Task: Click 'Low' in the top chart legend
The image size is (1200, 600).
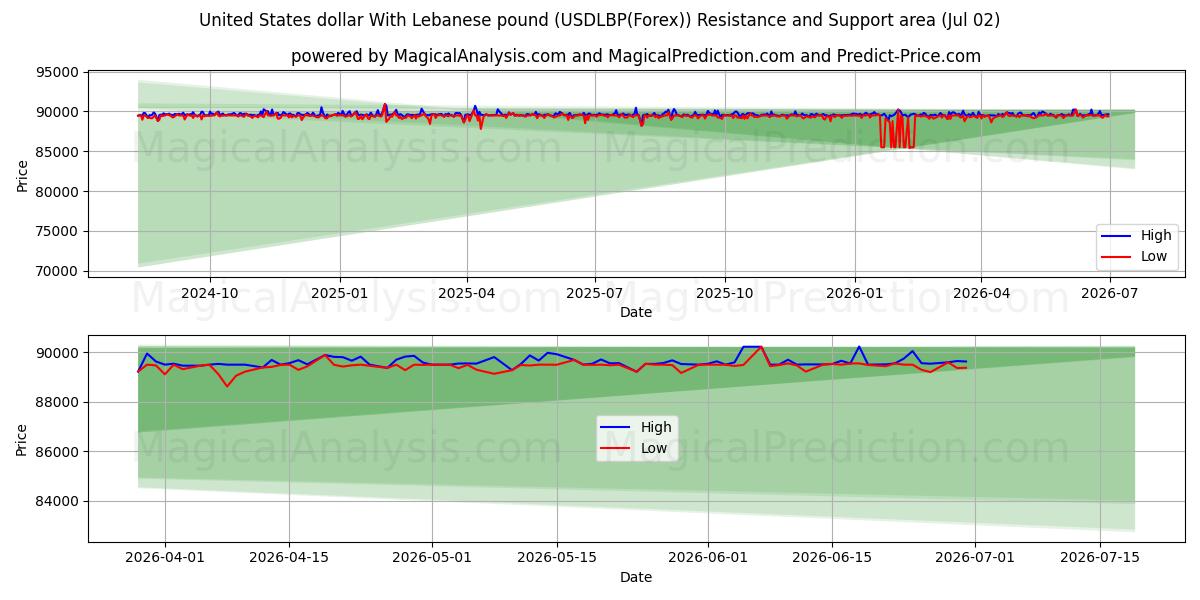Action: point(1155,256)
